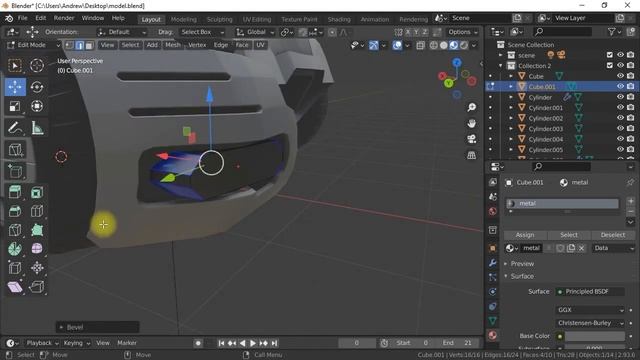Select the Spin tool
Screen dimensions: 640x360
point(15,249)
